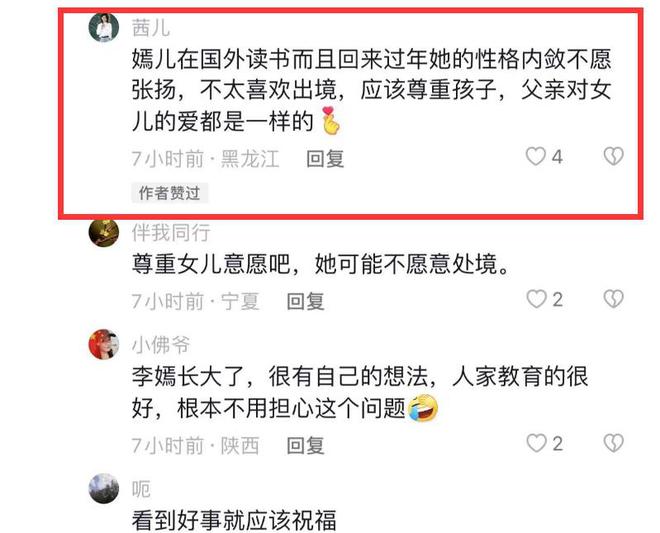Open username 呃 link
Viewport: 660px width, 533px height.
(141, 489)
